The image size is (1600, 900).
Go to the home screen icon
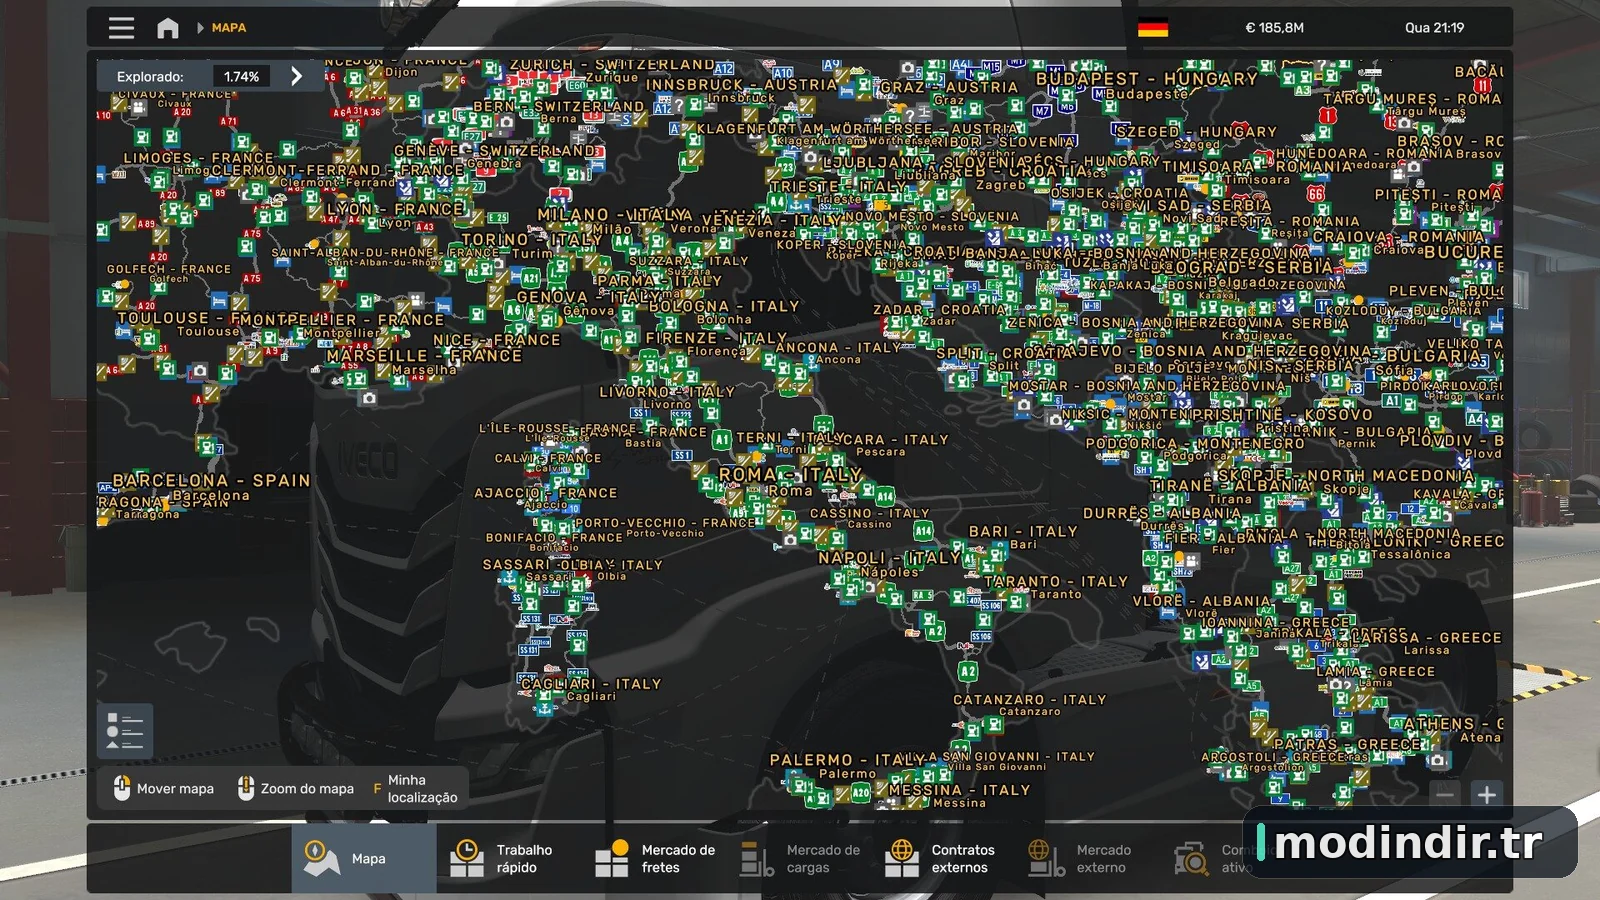(x=168, y=28)
